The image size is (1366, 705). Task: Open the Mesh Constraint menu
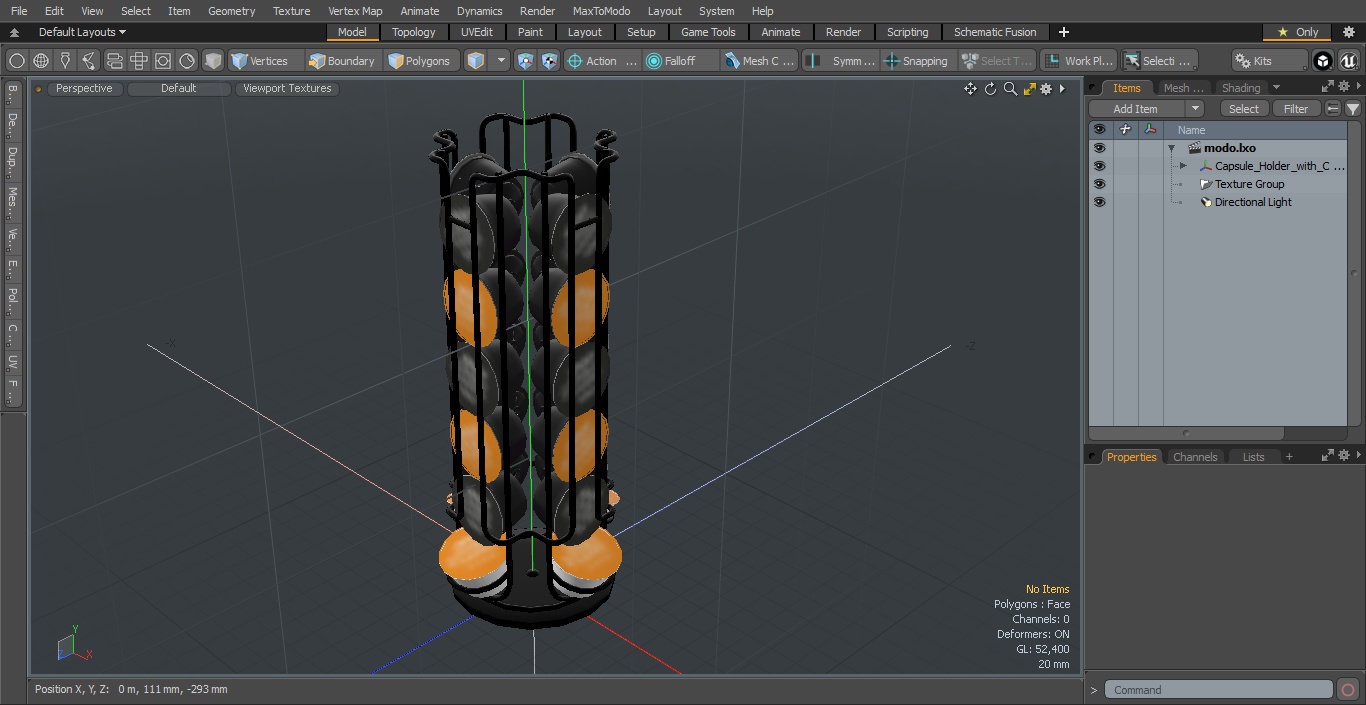760,61
